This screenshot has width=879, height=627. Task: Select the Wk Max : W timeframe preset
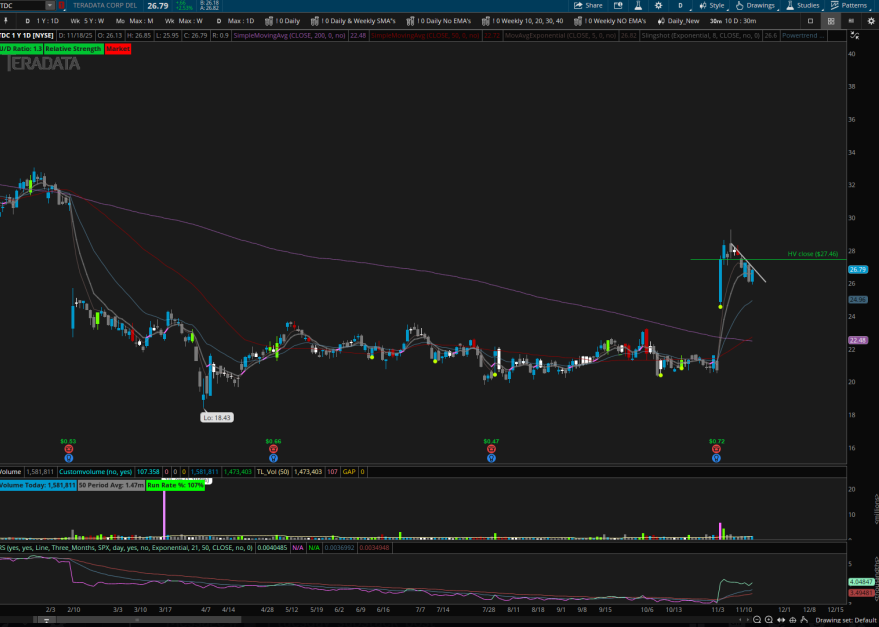click(184, 21)
